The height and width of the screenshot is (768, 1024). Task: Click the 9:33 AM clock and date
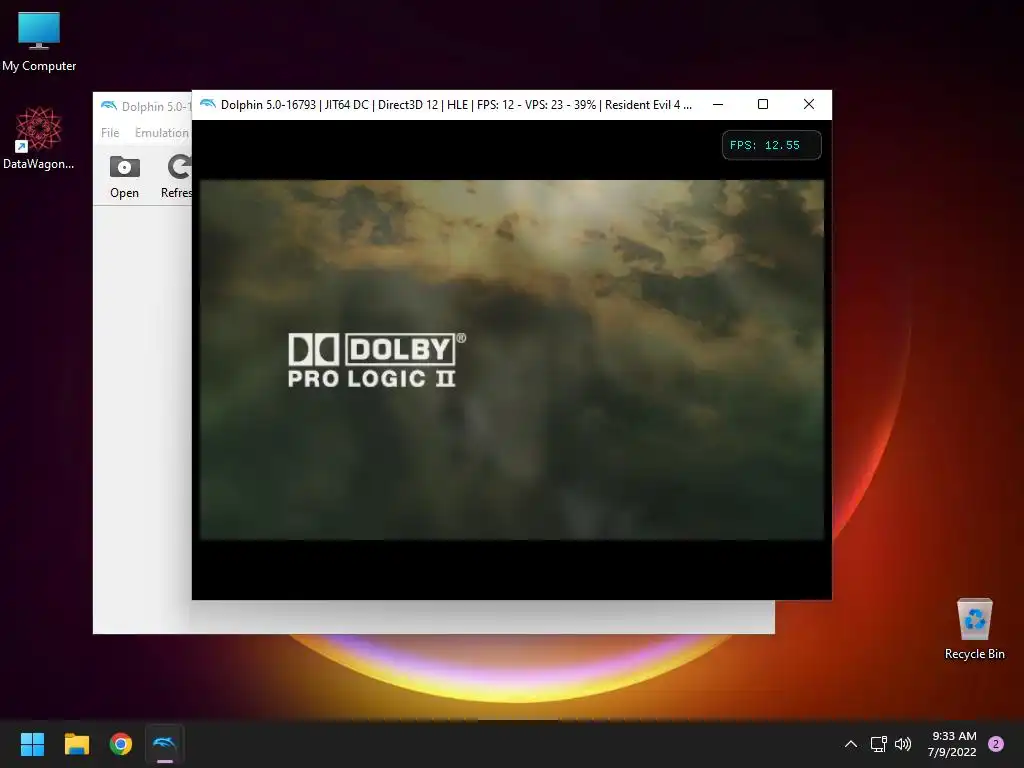coord(953,744)
